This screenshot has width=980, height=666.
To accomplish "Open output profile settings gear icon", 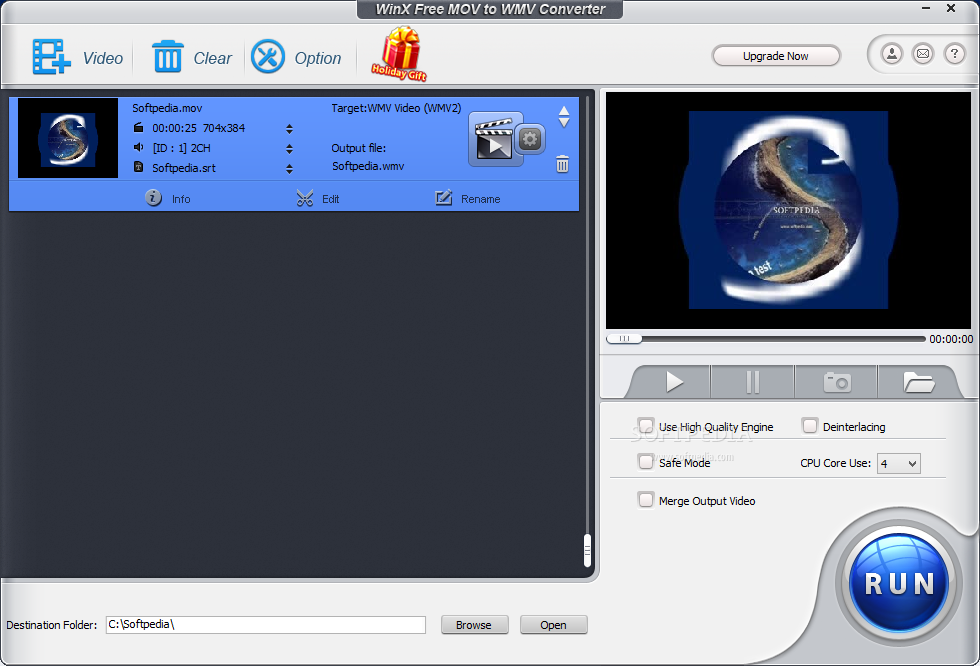I will pyautogui.click(x=530, y=139).
